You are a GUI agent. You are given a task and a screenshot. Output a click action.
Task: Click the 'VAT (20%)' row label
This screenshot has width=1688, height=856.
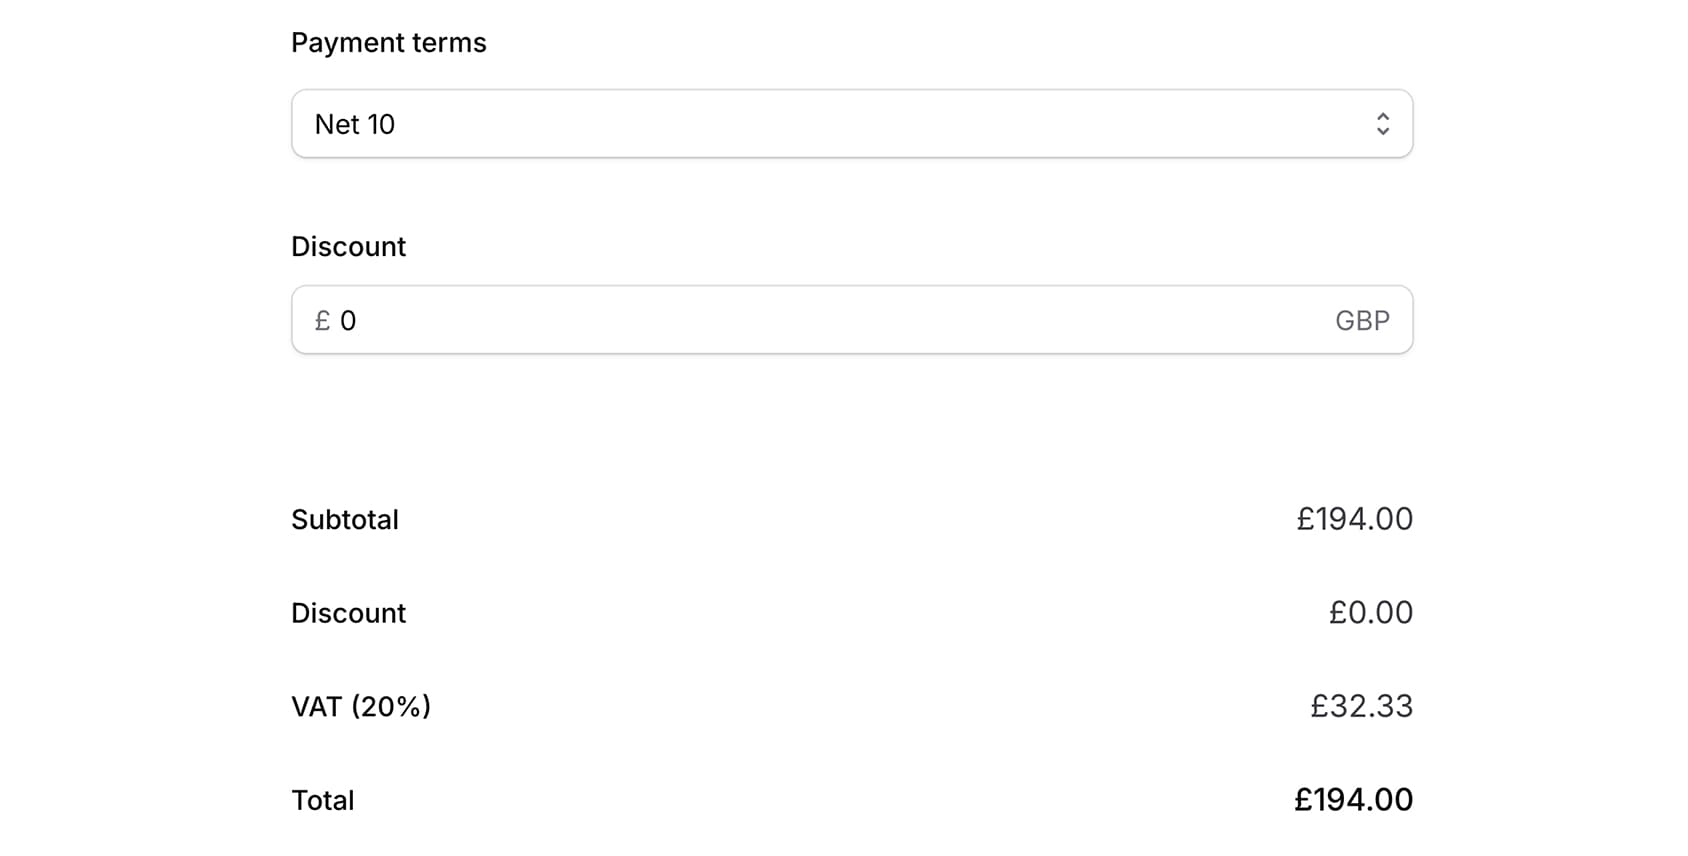[360, 707]
